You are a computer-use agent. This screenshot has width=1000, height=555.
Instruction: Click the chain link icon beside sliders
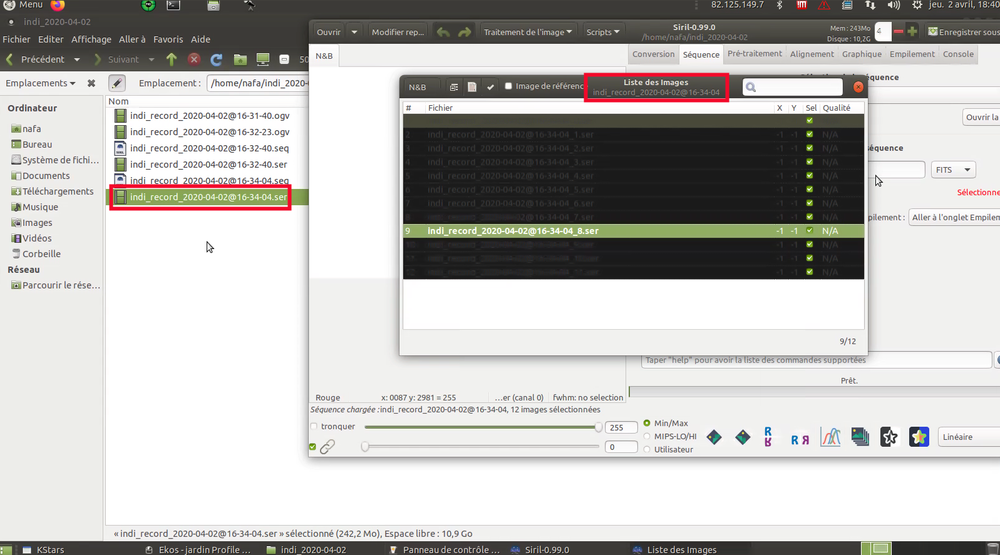point(327,447)
